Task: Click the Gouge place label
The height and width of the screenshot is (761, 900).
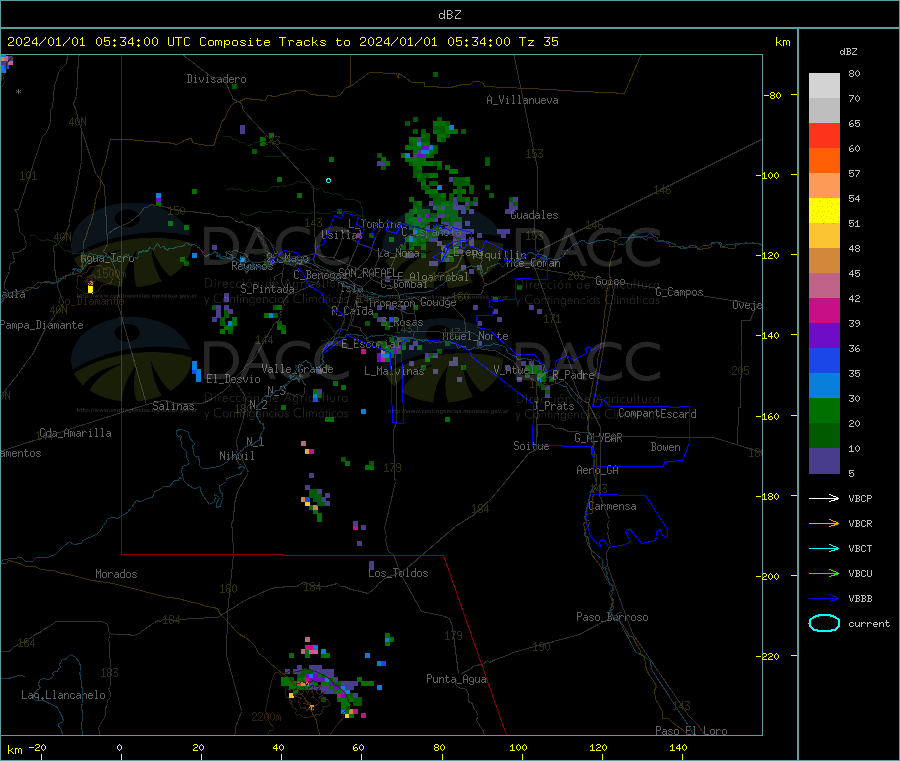Action: [x=438, y=302]
